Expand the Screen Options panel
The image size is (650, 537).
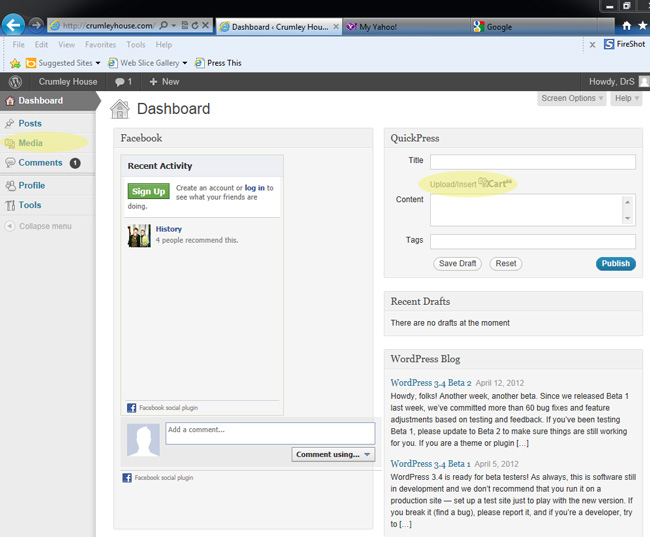tap(572, 98)
